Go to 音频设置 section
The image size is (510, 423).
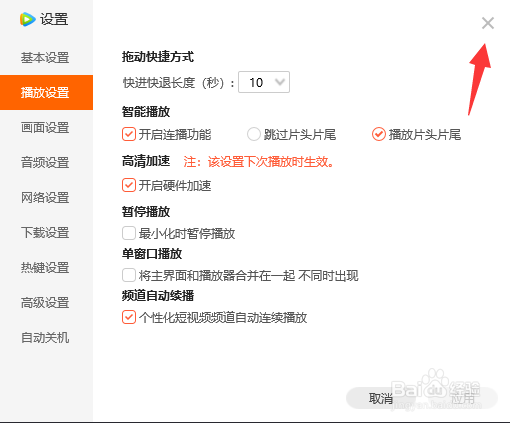point(45,163)
